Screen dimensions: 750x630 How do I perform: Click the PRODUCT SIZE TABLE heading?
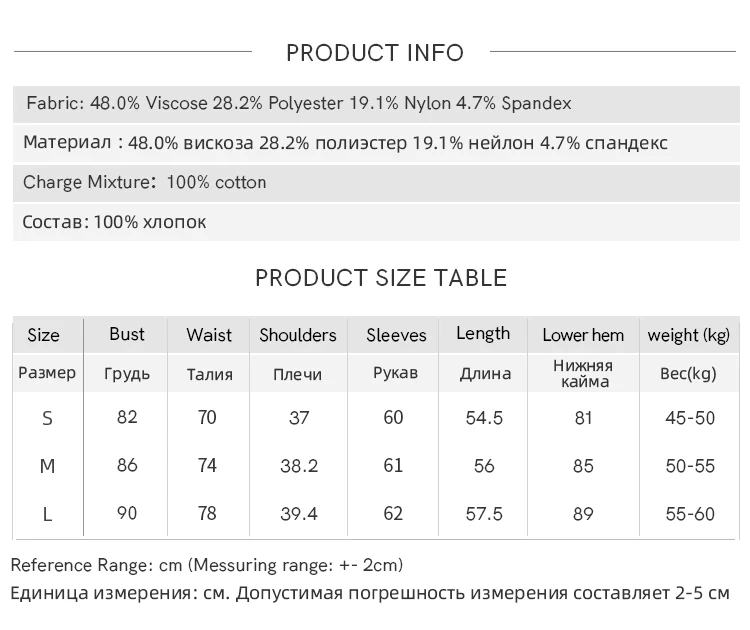pos(381,278)
